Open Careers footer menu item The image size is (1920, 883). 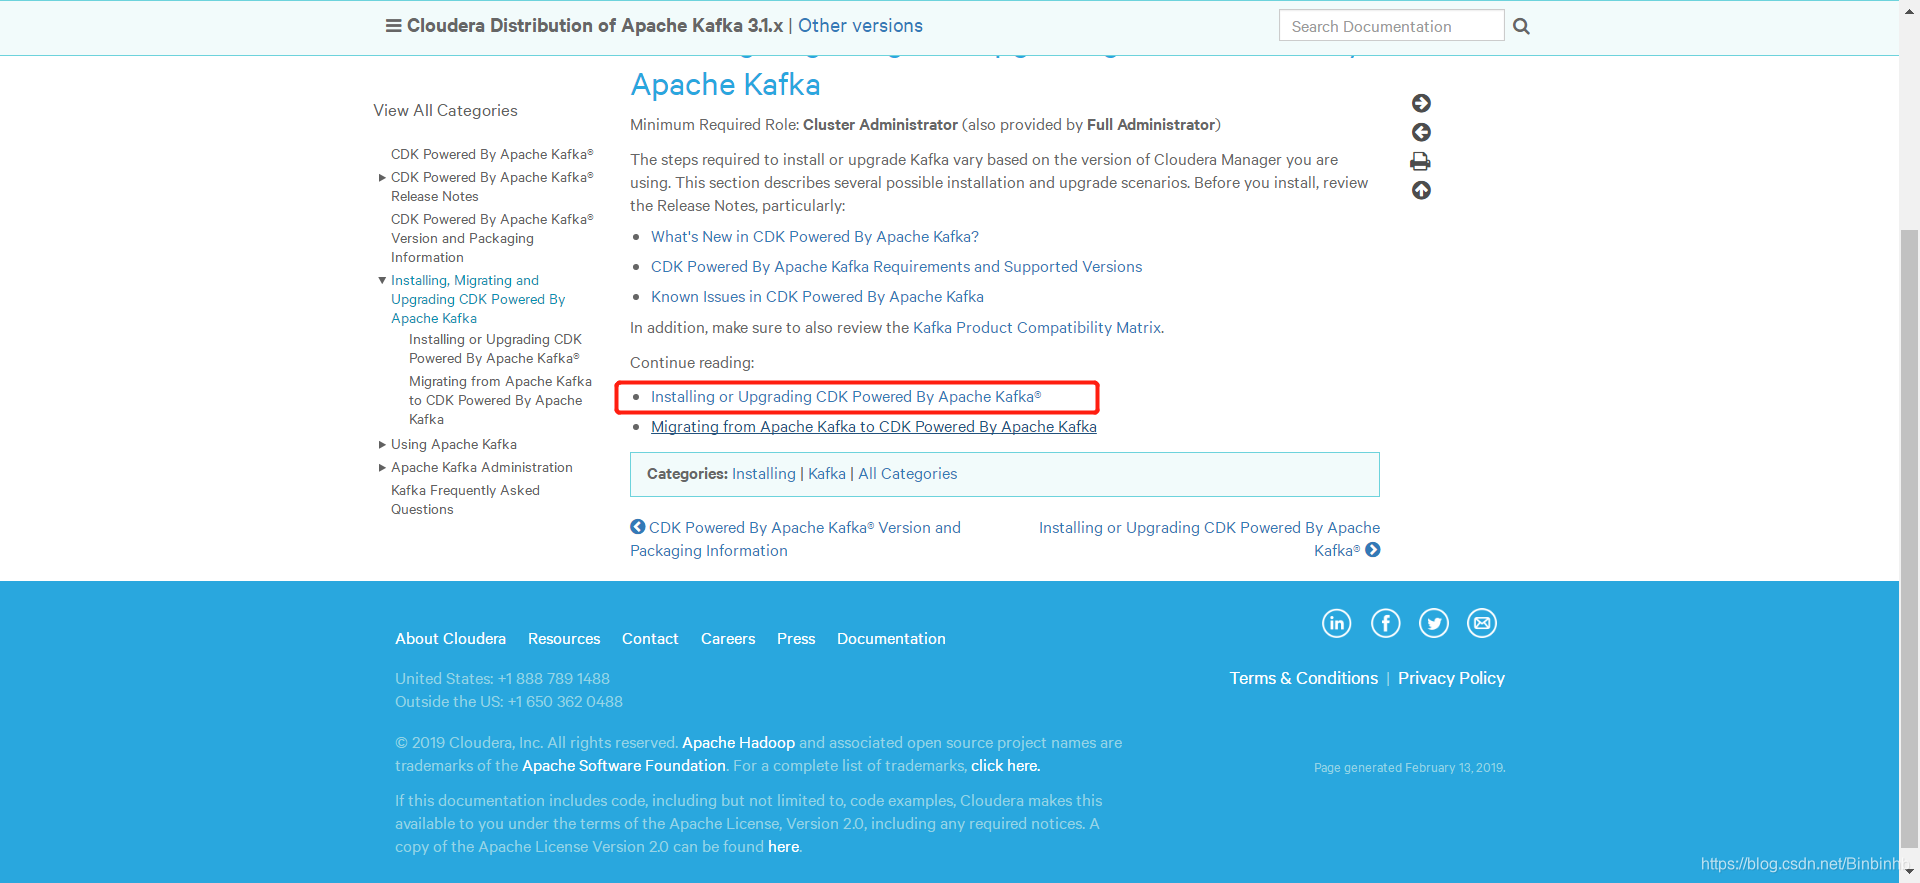tap(728, 639)
